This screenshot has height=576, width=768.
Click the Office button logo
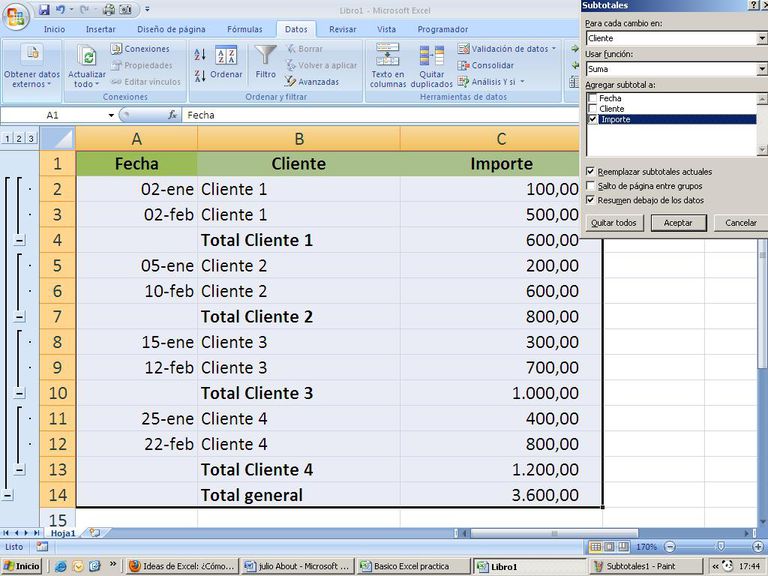tap(16, 17)
